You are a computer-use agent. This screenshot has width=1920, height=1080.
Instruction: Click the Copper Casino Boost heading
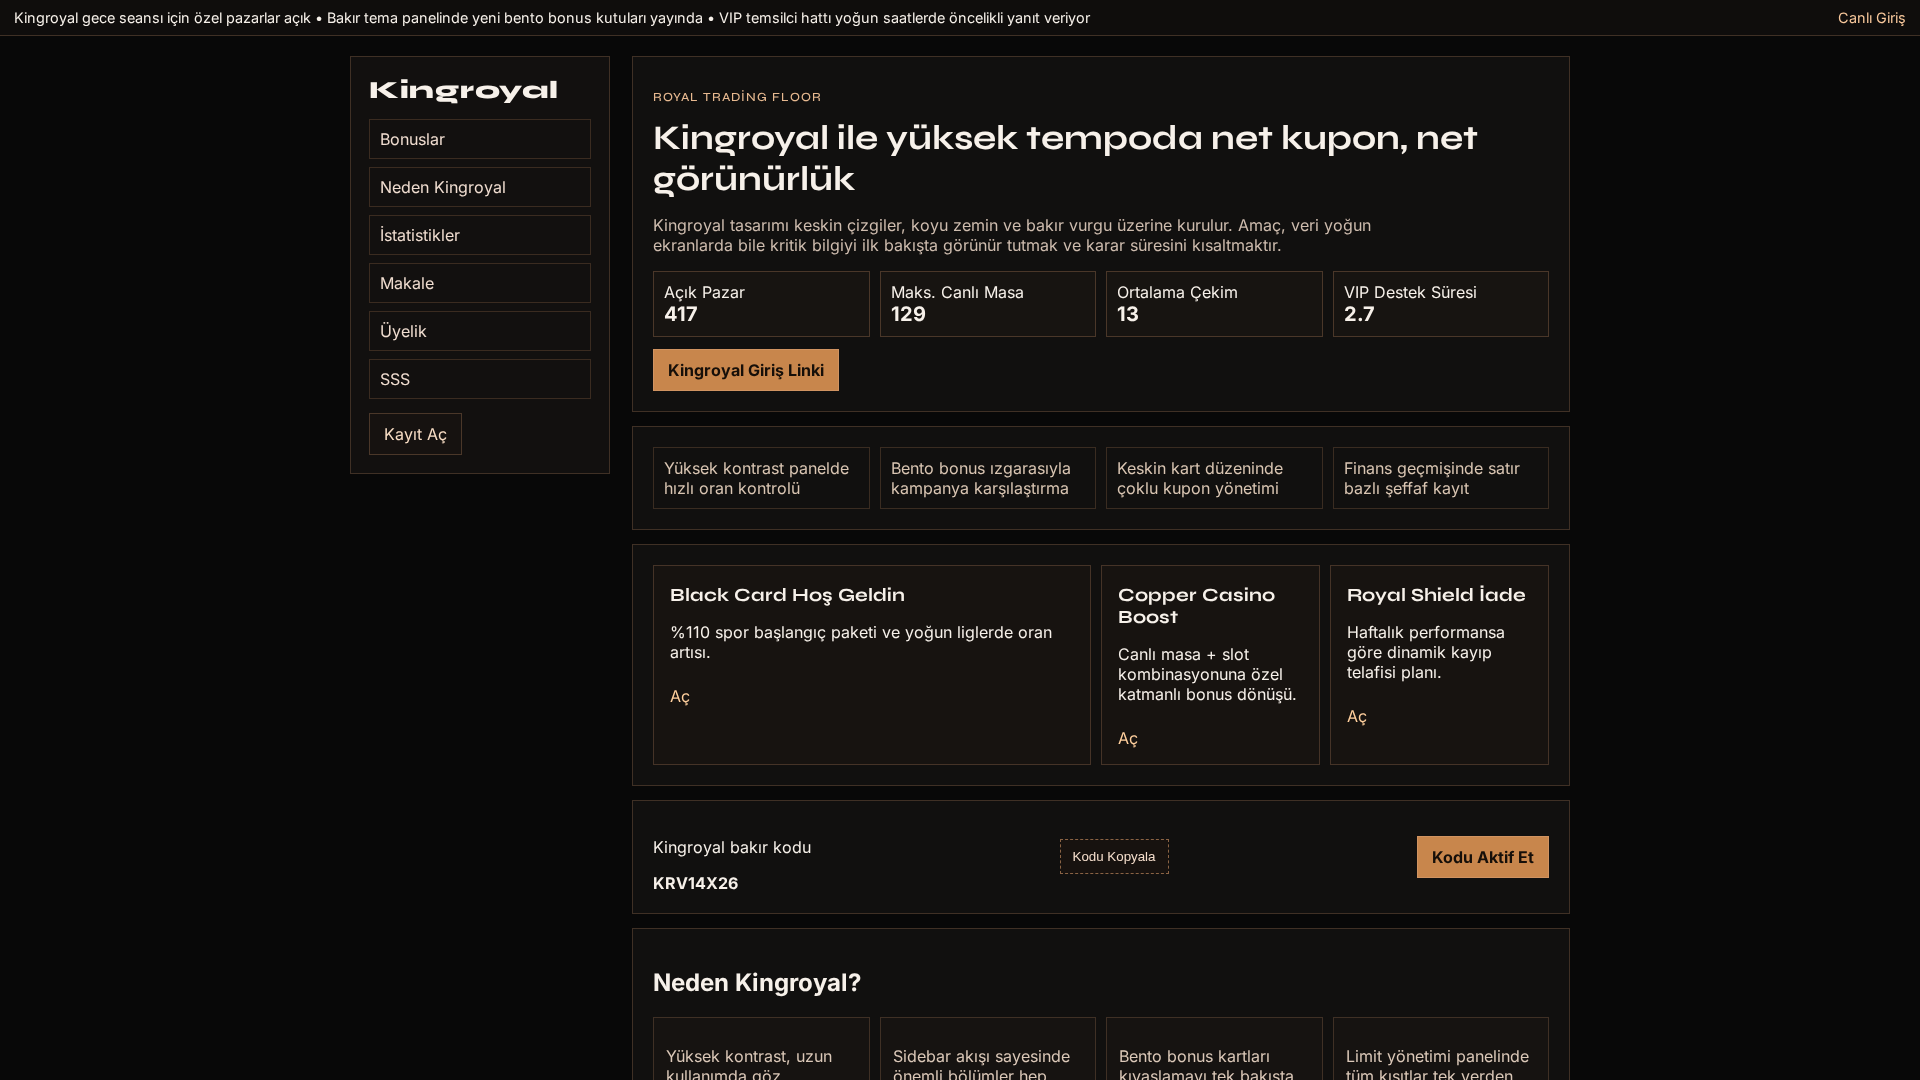point(1196,606)
